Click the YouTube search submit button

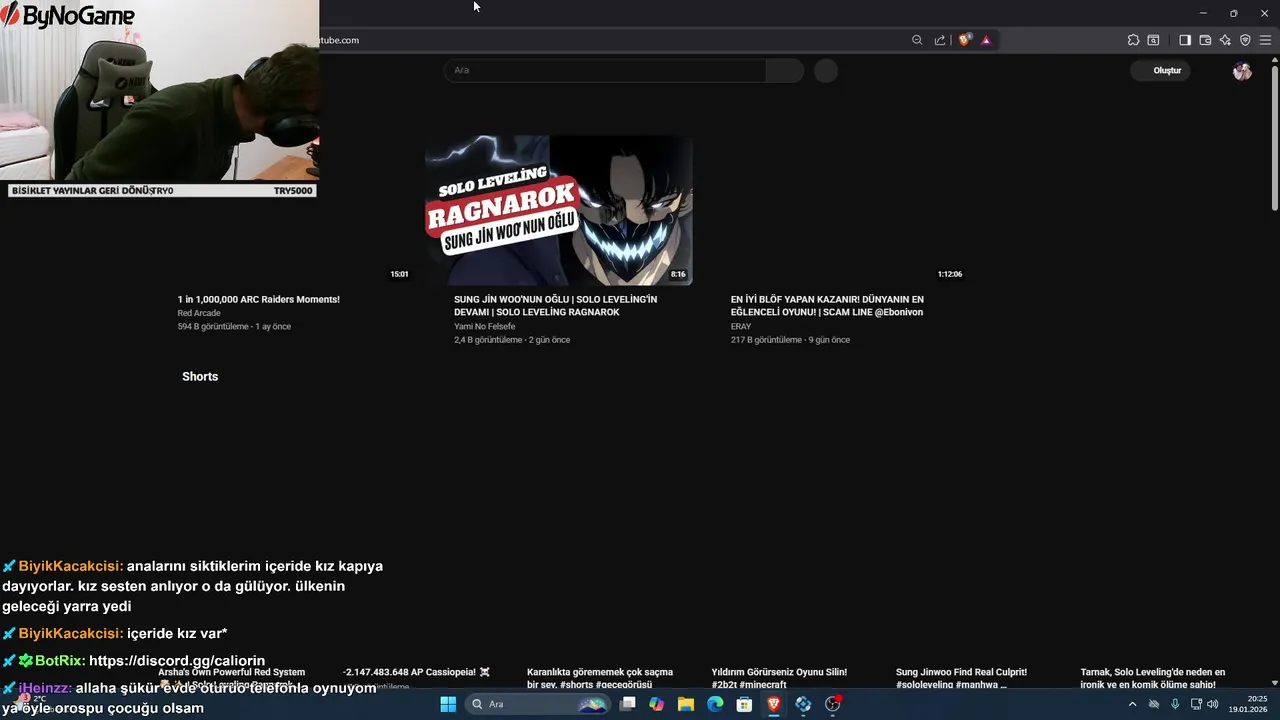(785, 70)
